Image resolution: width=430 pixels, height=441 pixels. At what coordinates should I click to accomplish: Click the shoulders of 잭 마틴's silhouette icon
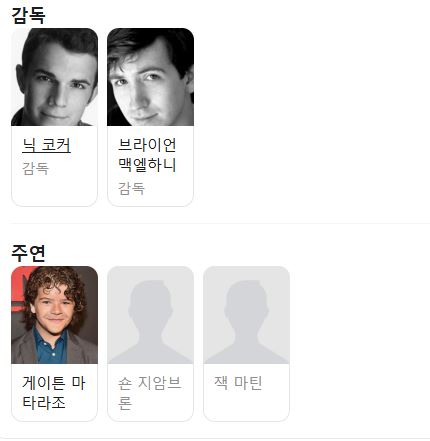click(246, 353)
